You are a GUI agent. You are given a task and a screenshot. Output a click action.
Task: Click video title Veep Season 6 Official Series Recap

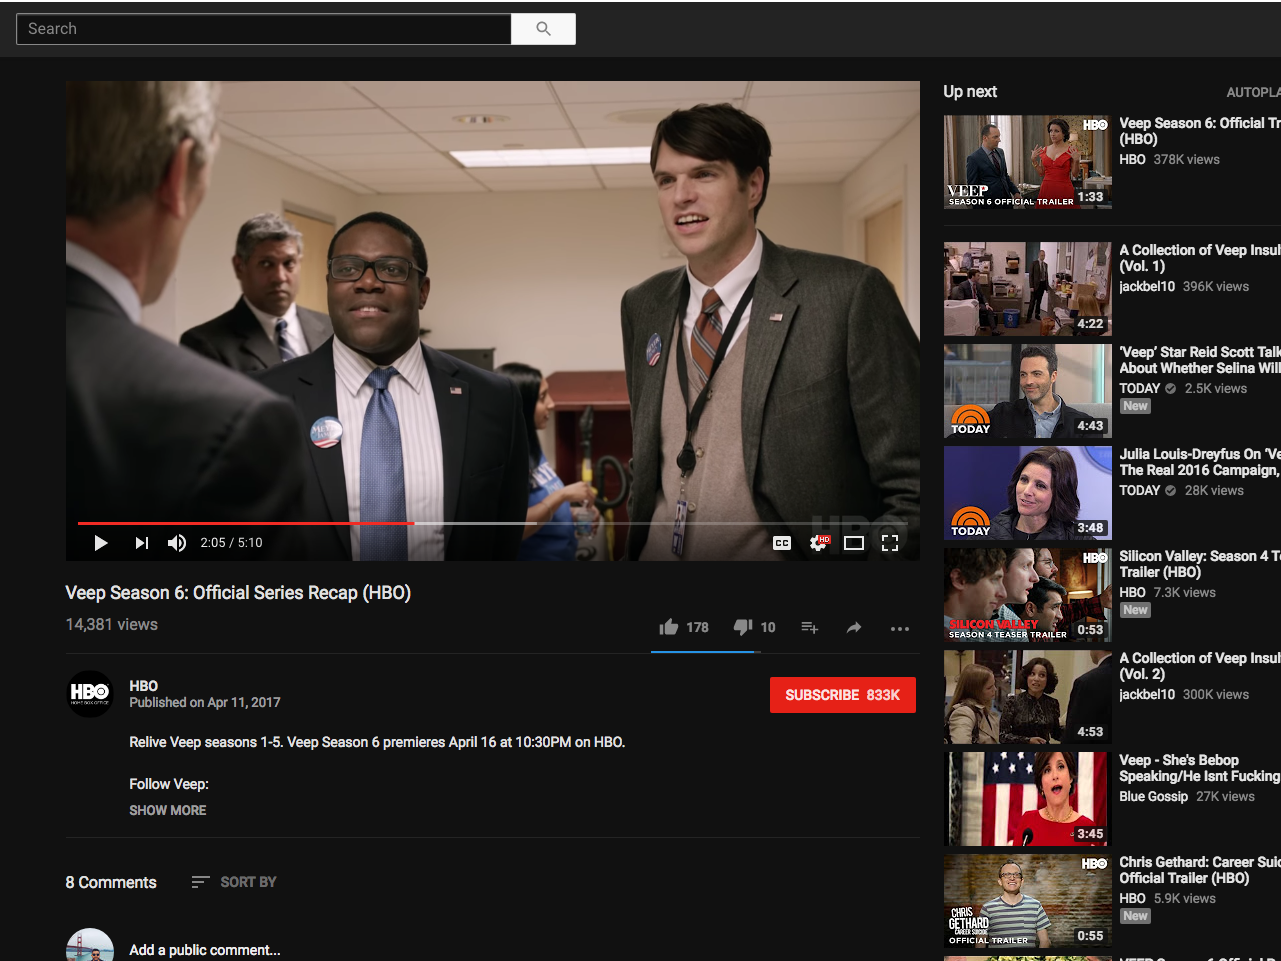(x=238, y=593)
